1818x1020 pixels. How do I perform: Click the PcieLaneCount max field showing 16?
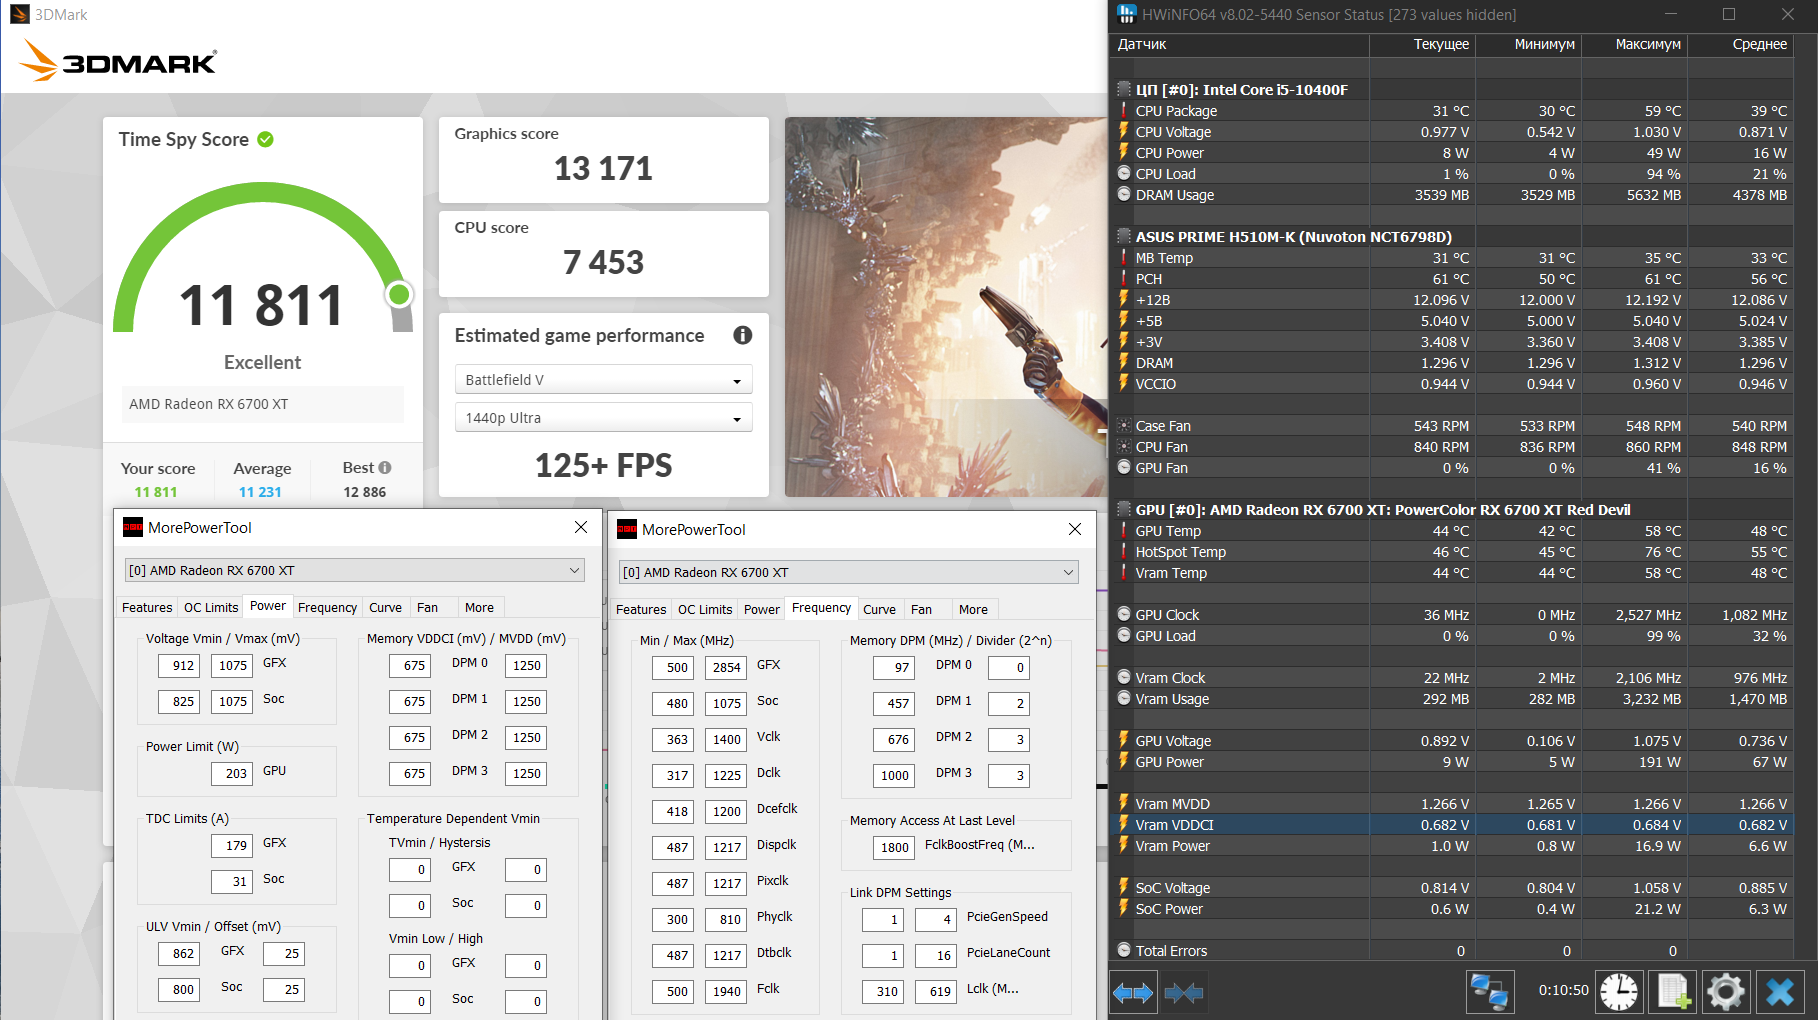pyautogui.click(x=937, y=955)
